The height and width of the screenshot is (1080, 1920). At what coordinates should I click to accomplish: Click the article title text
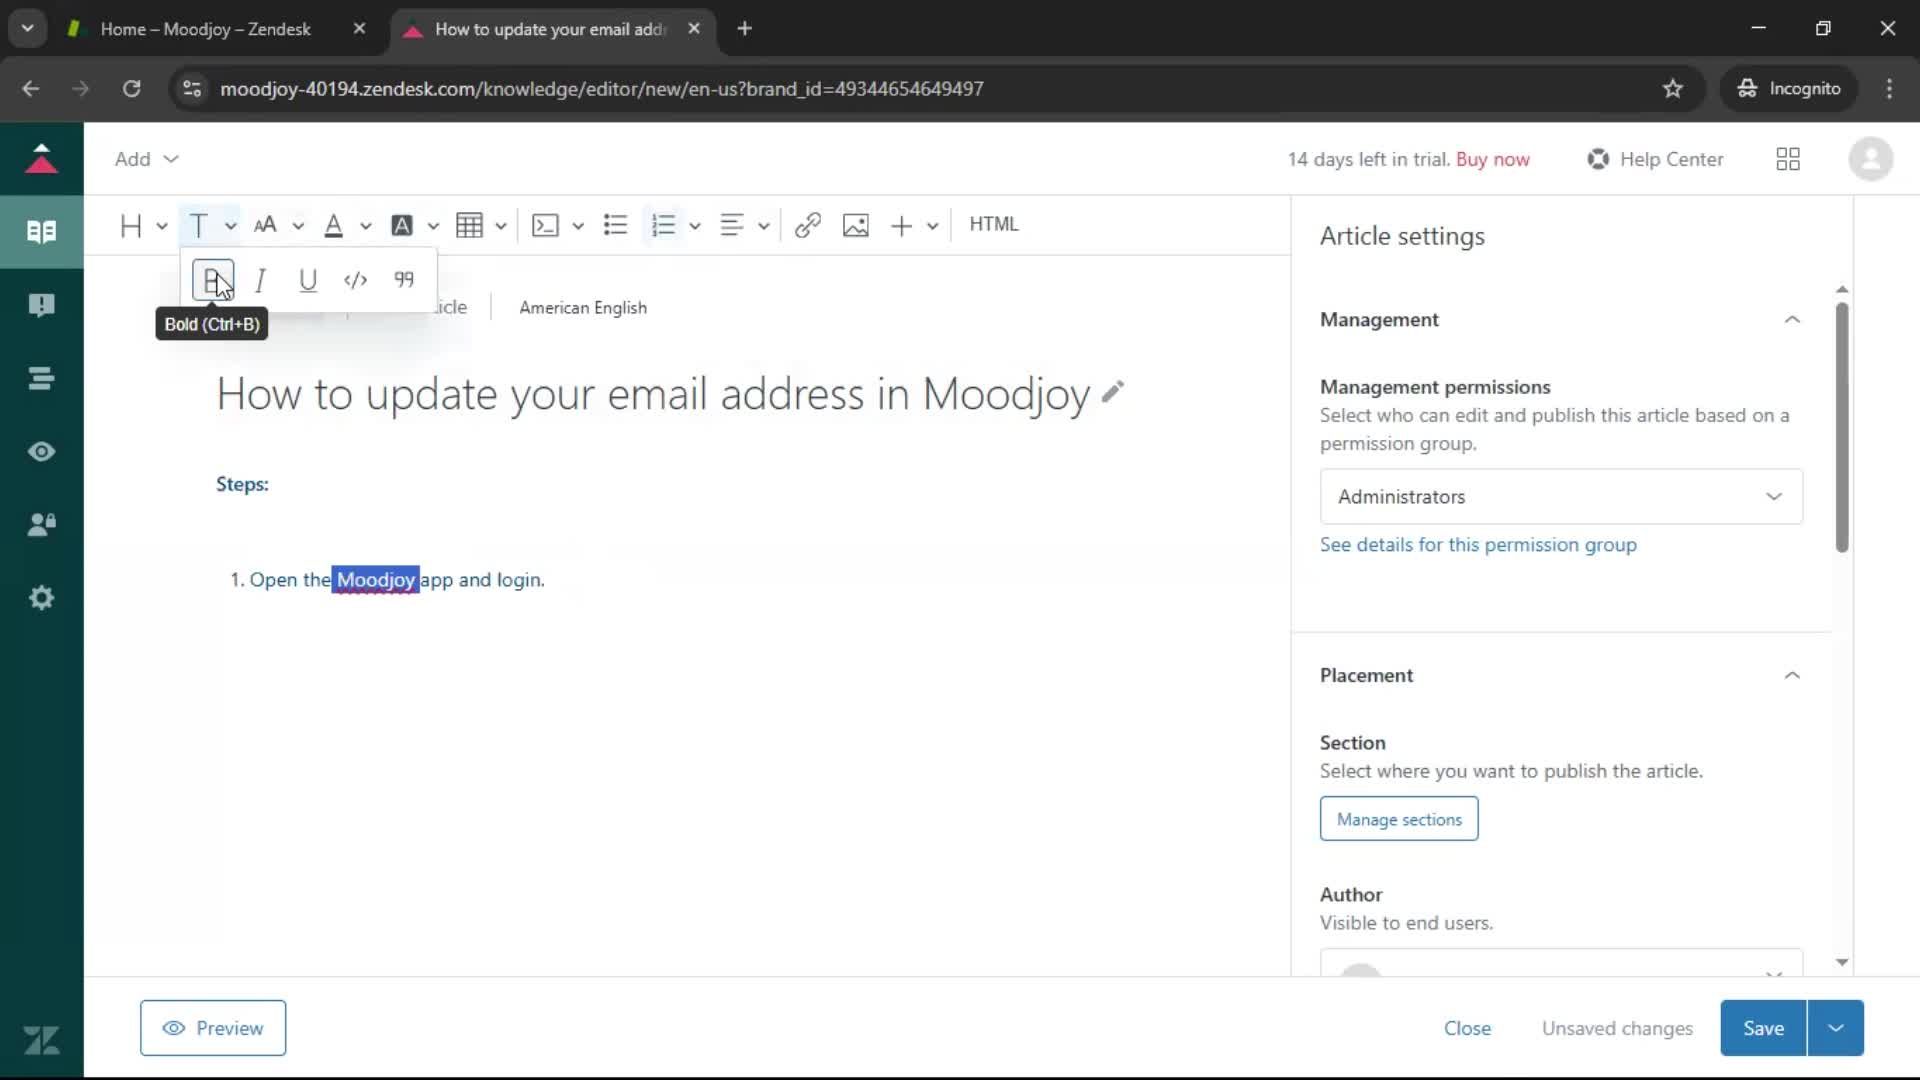point(653,394)
